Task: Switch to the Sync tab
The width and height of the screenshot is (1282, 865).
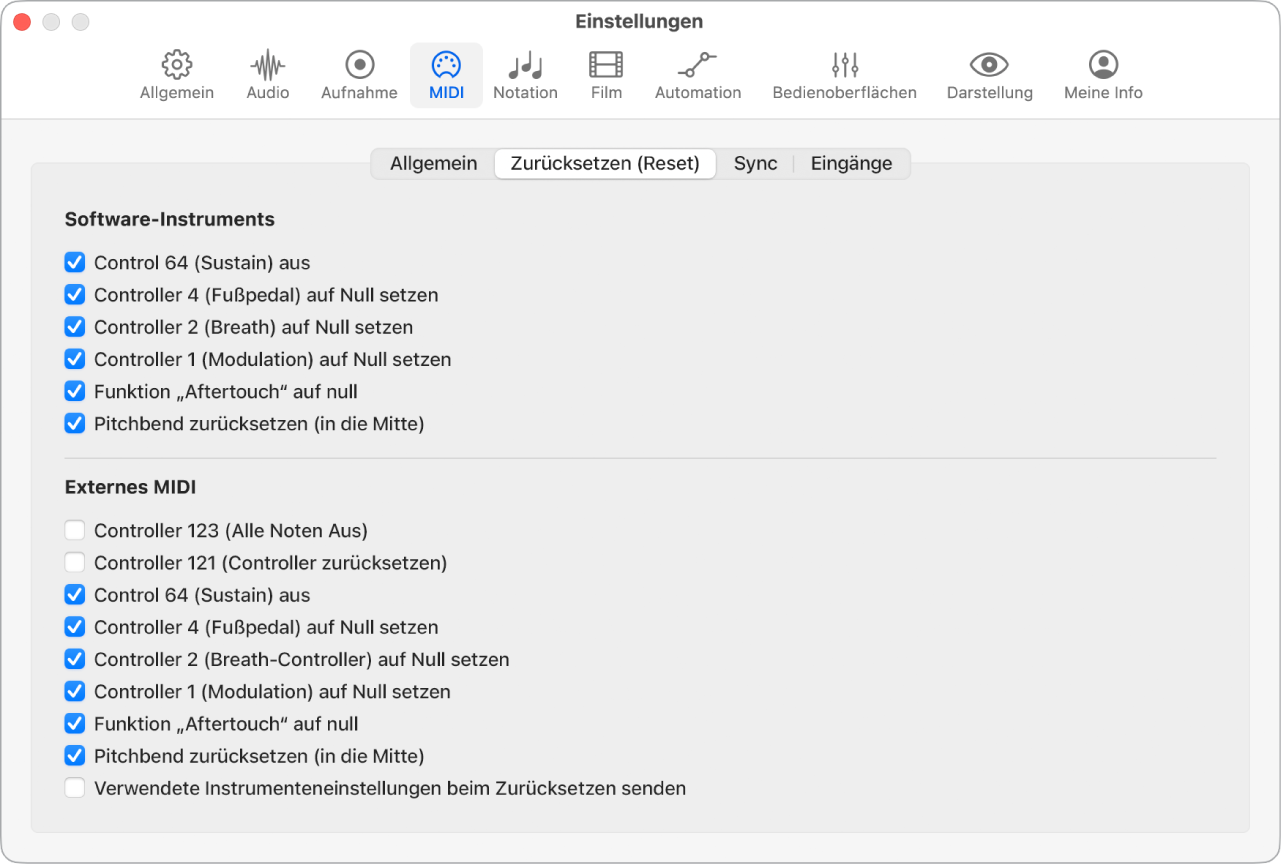Action: pyautogui.click(x=755, y=163)
